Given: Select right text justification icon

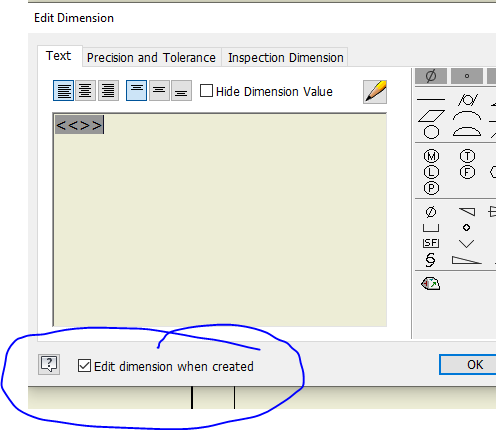Looking at the screenshot, I should (108, 90).
